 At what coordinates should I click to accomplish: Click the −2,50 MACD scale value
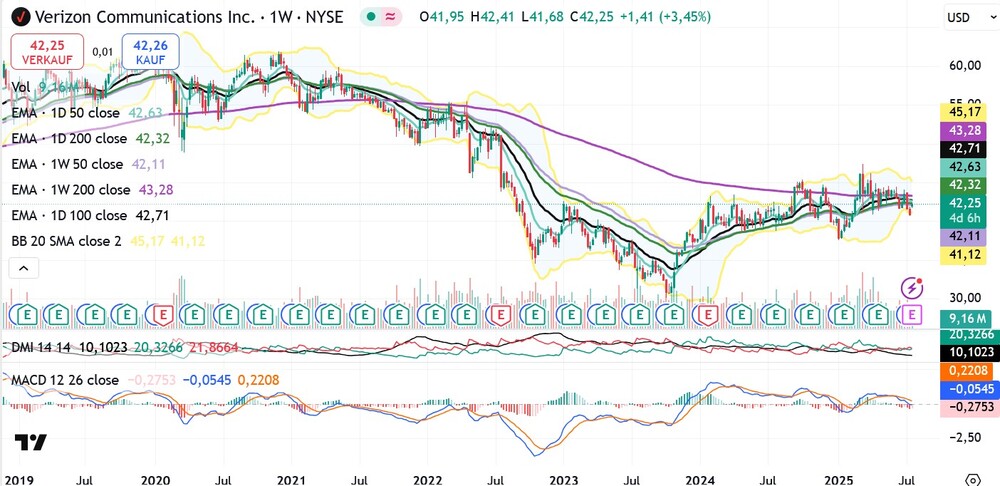(965, 438)
